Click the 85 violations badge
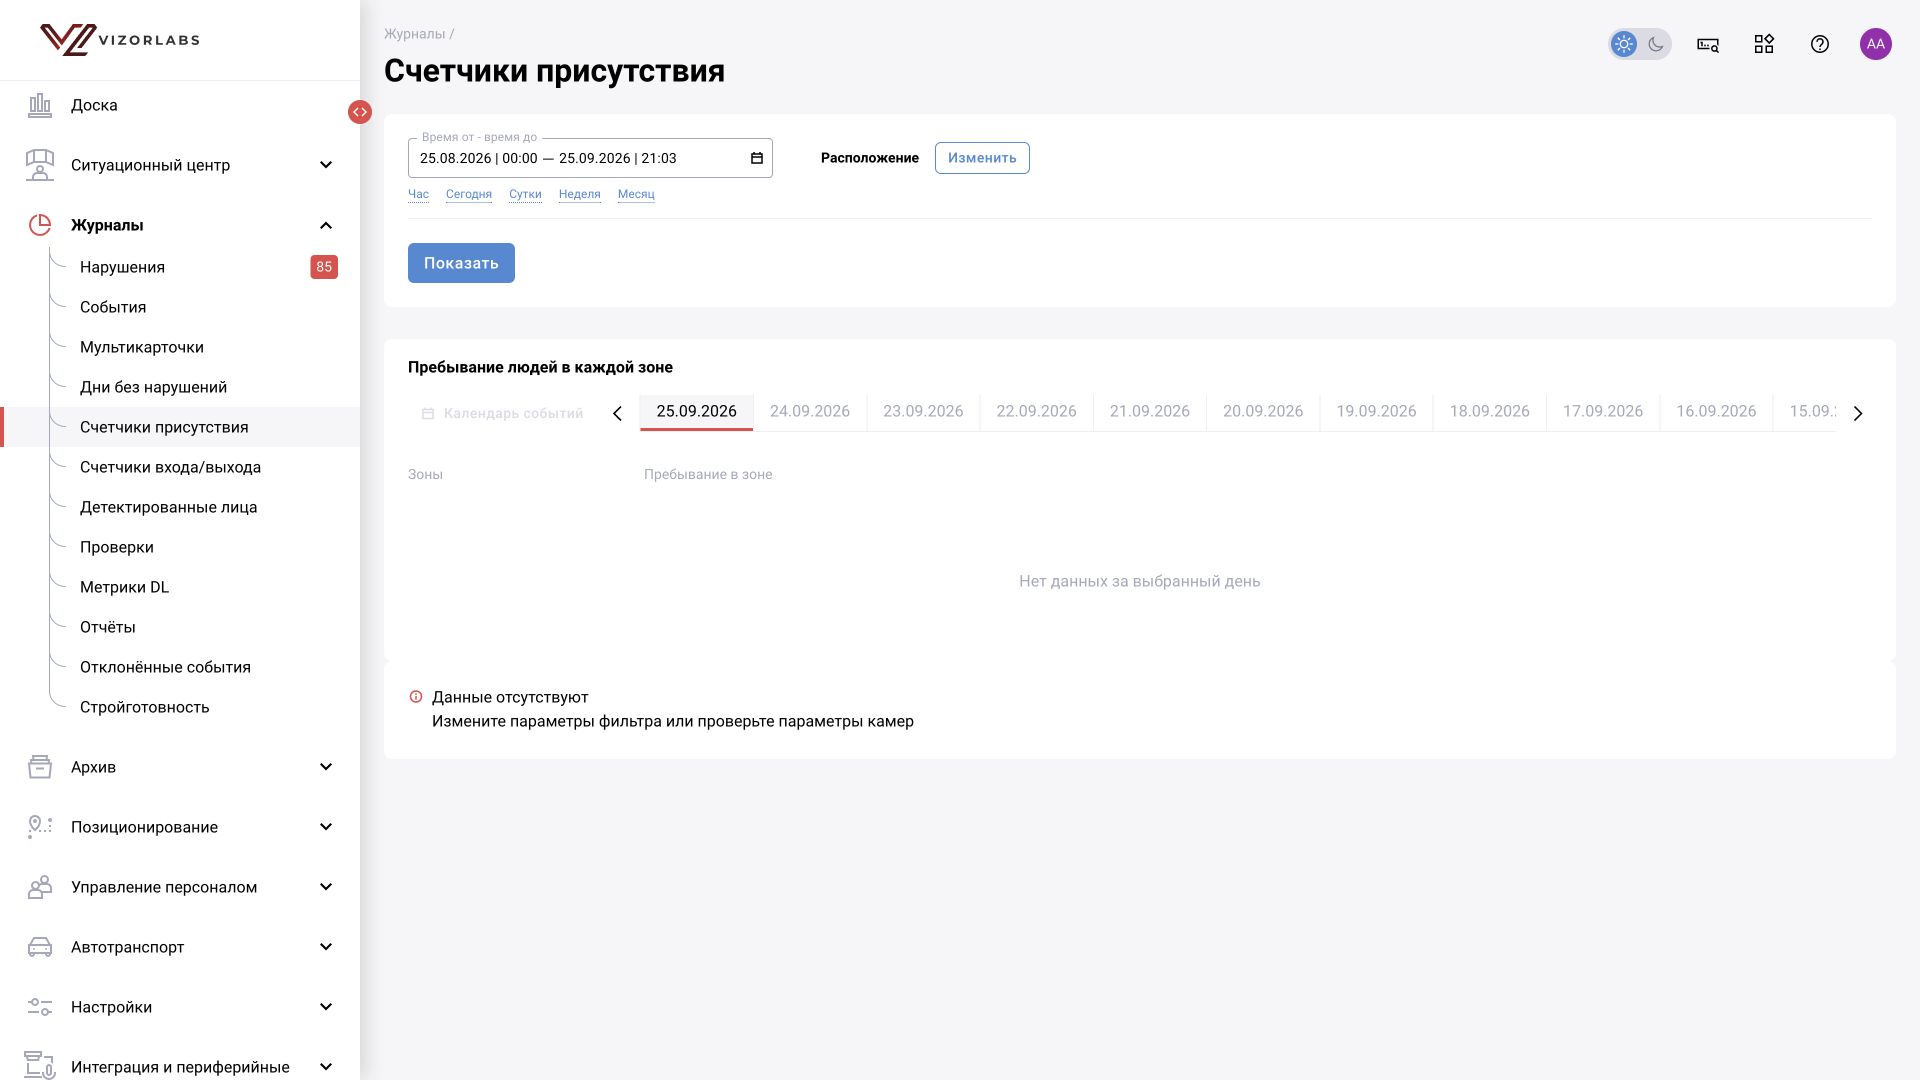1920x1080 pixels. (324, 267)
